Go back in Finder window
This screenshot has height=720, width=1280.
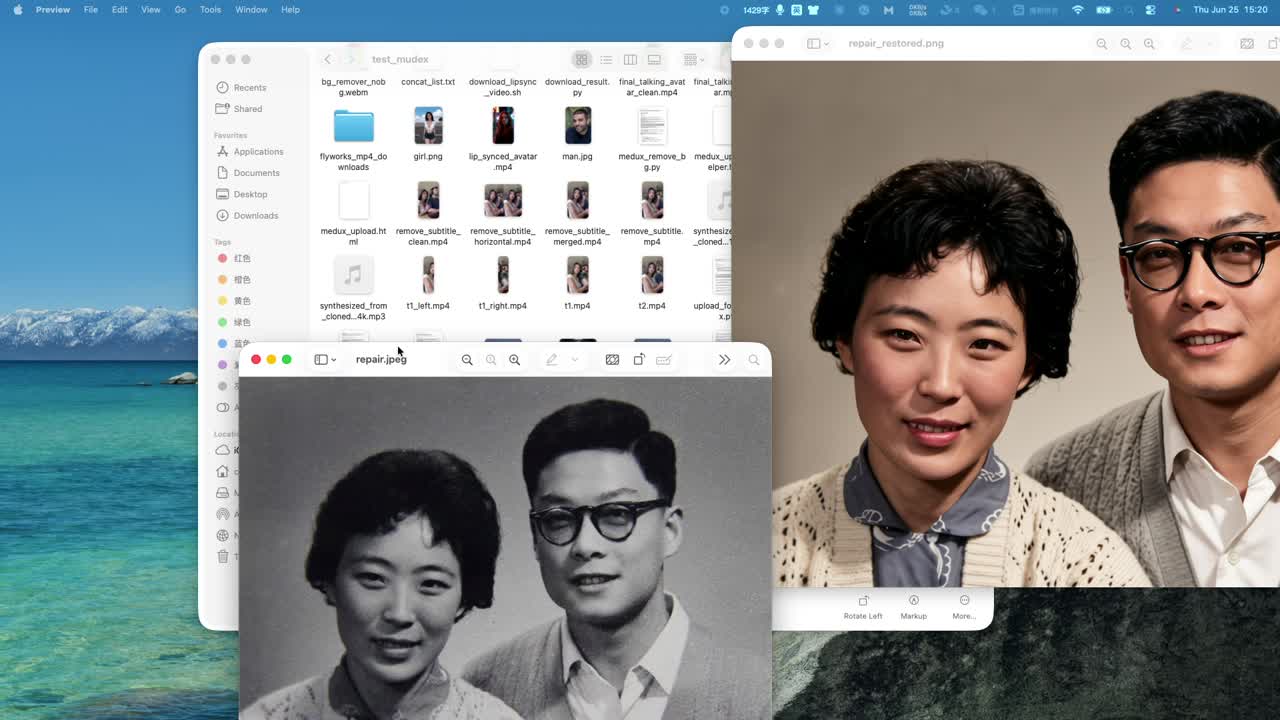point(327,59)
